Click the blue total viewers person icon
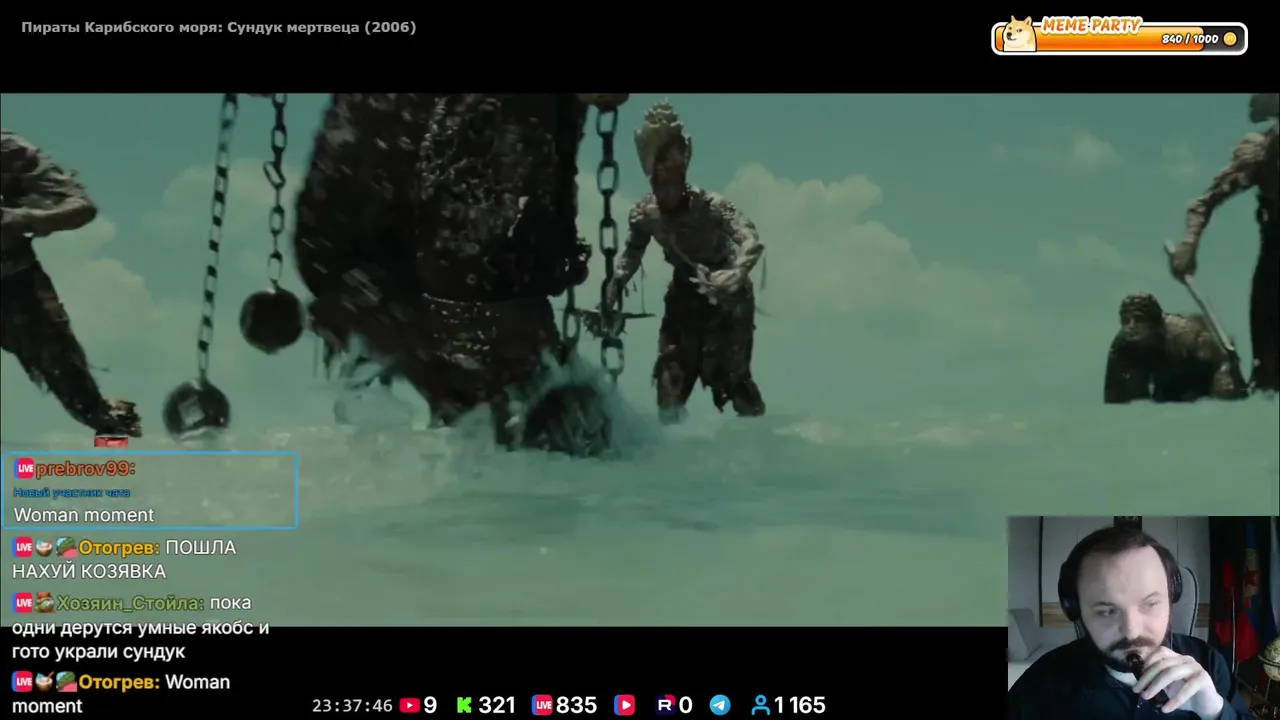Viewport: 1280px width, 720px height. [761, 706]
